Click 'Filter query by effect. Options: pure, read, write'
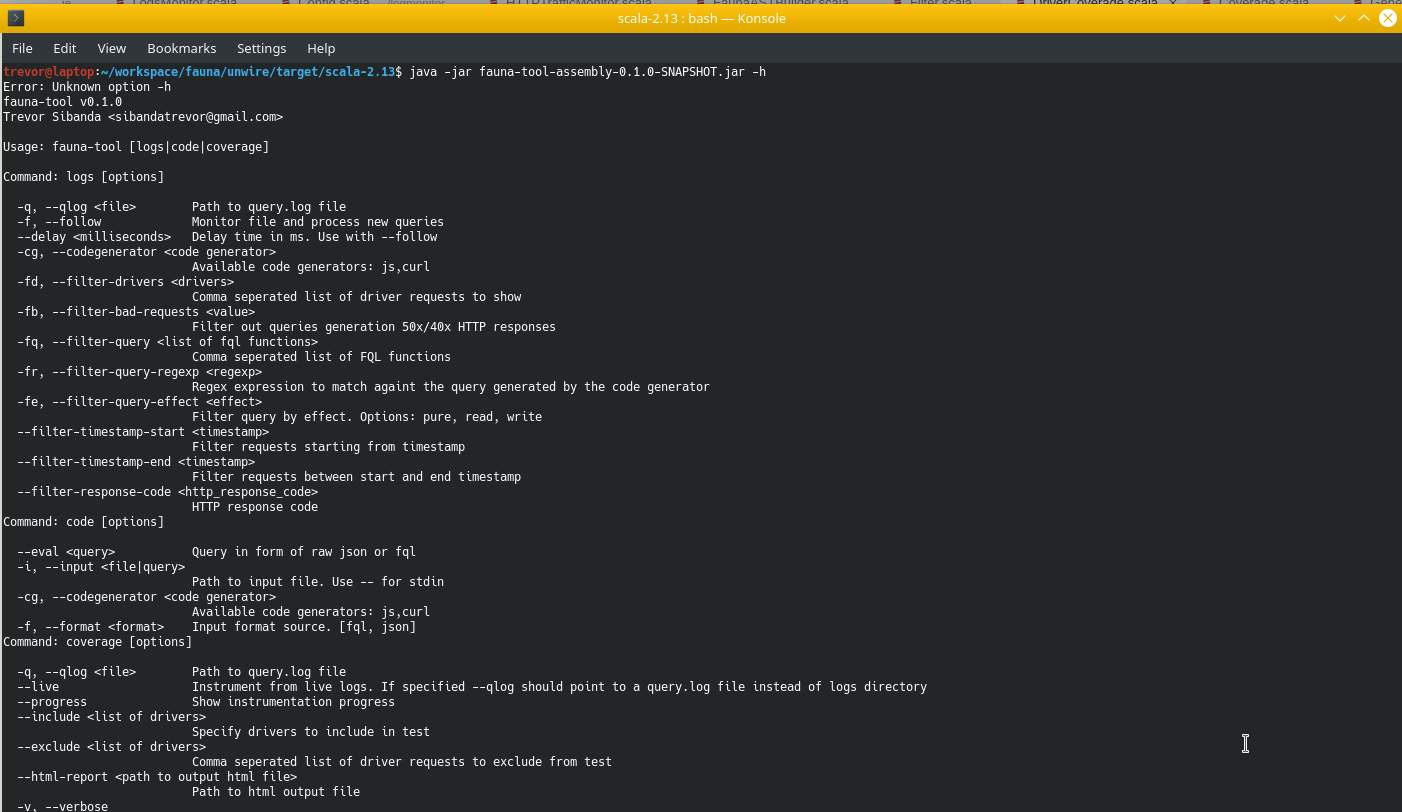This screenshot has height=812, width=1402. tap(367, 417)
